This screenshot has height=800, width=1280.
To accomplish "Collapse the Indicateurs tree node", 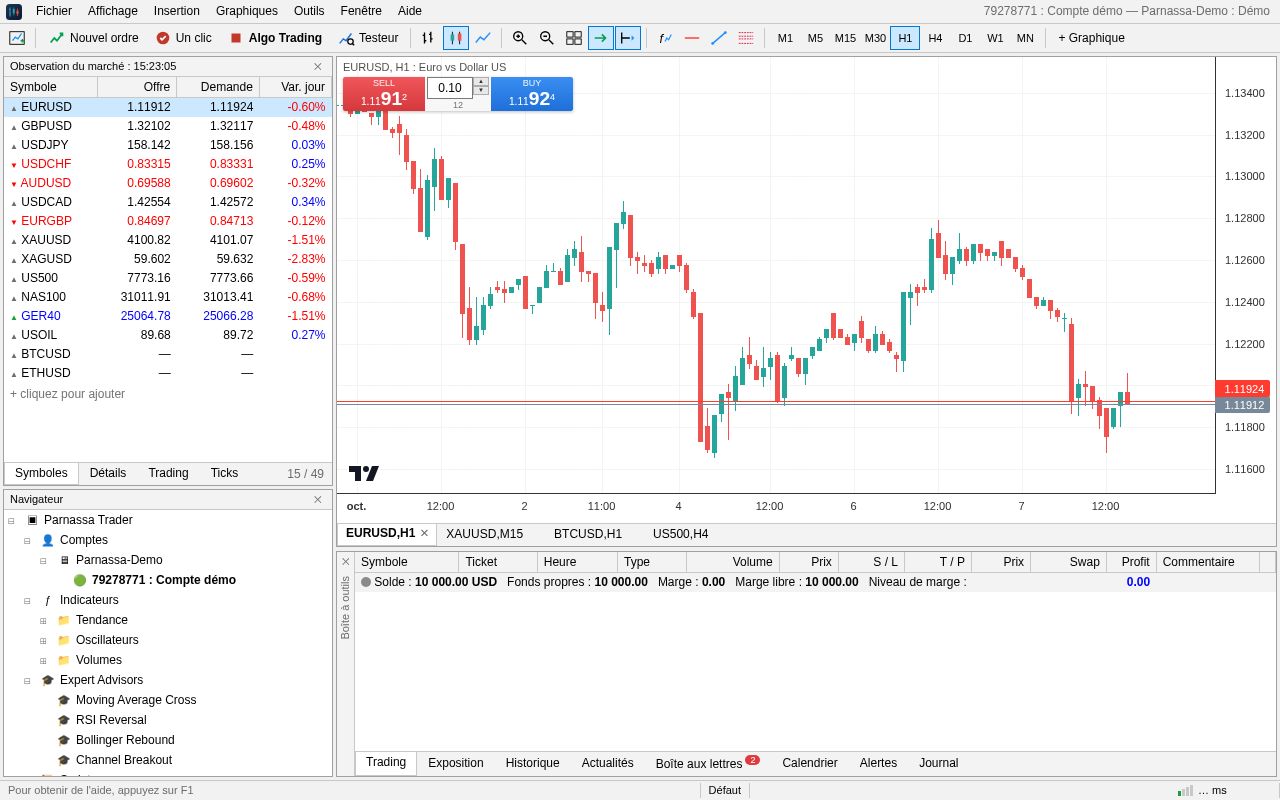I will [x=27, y=601].
